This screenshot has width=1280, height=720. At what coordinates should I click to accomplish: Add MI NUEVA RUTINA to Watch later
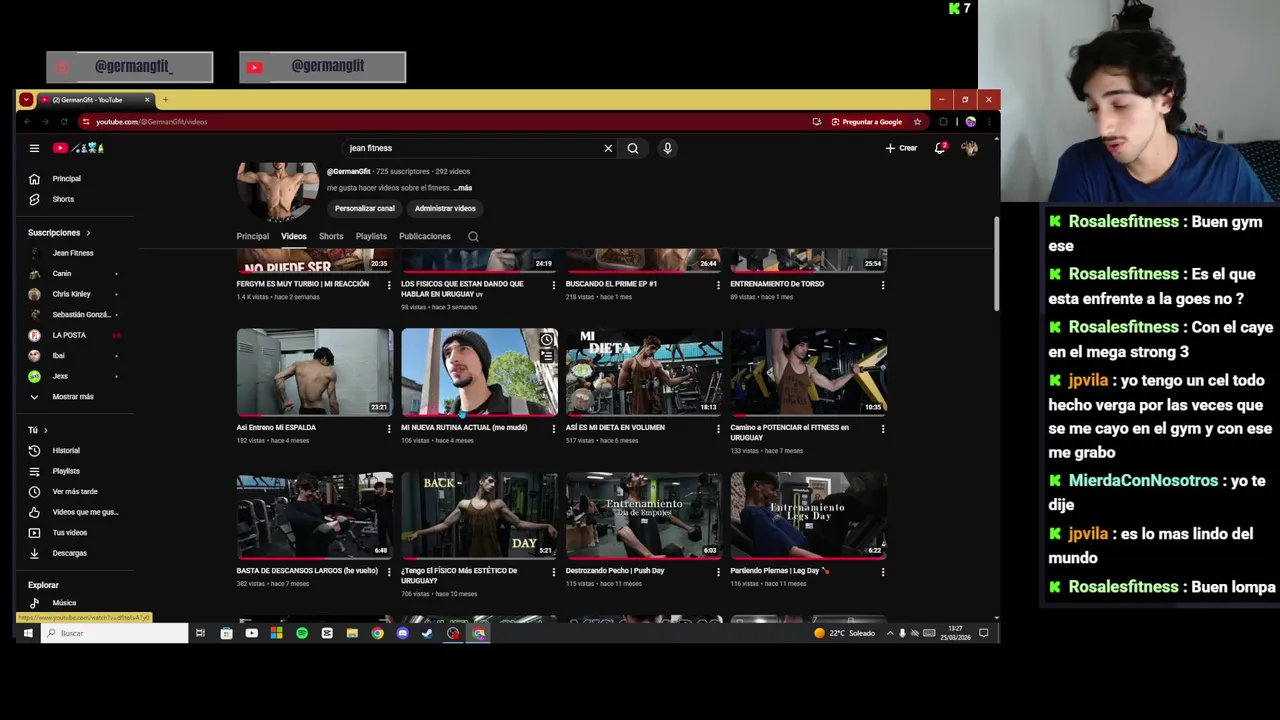click(546, 340)
